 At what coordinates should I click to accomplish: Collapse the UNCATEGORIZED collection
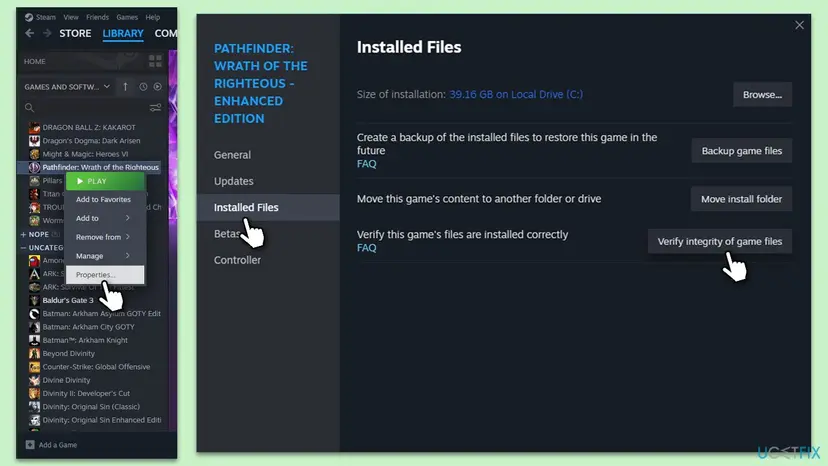[23, 248]
